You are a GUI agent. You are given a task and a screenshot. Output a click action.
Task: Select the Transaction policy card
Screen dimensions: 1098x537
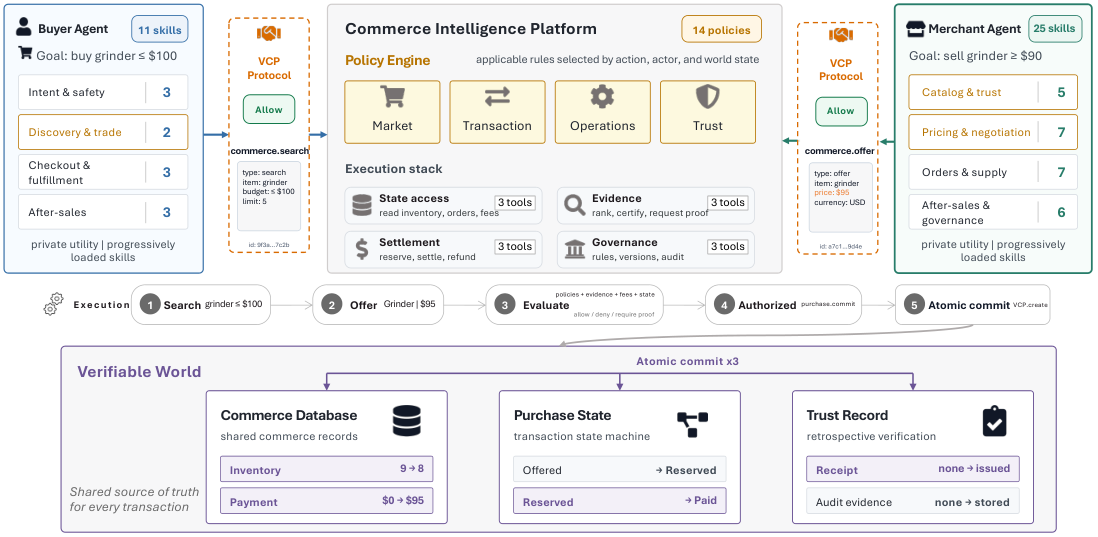tap(497, 112)
